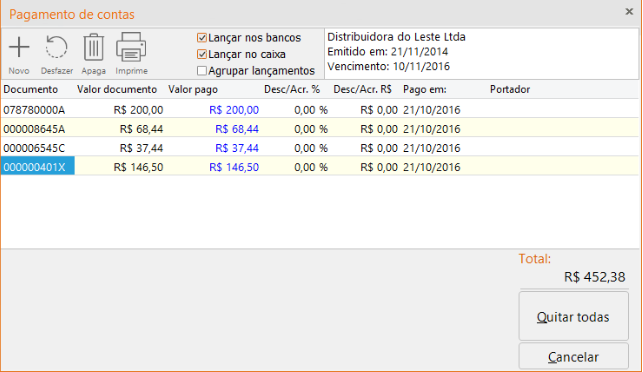The image size is (643, 372).
Task: Uncheck Lançar nos bancos checkbox
Action: coord(201,38)
